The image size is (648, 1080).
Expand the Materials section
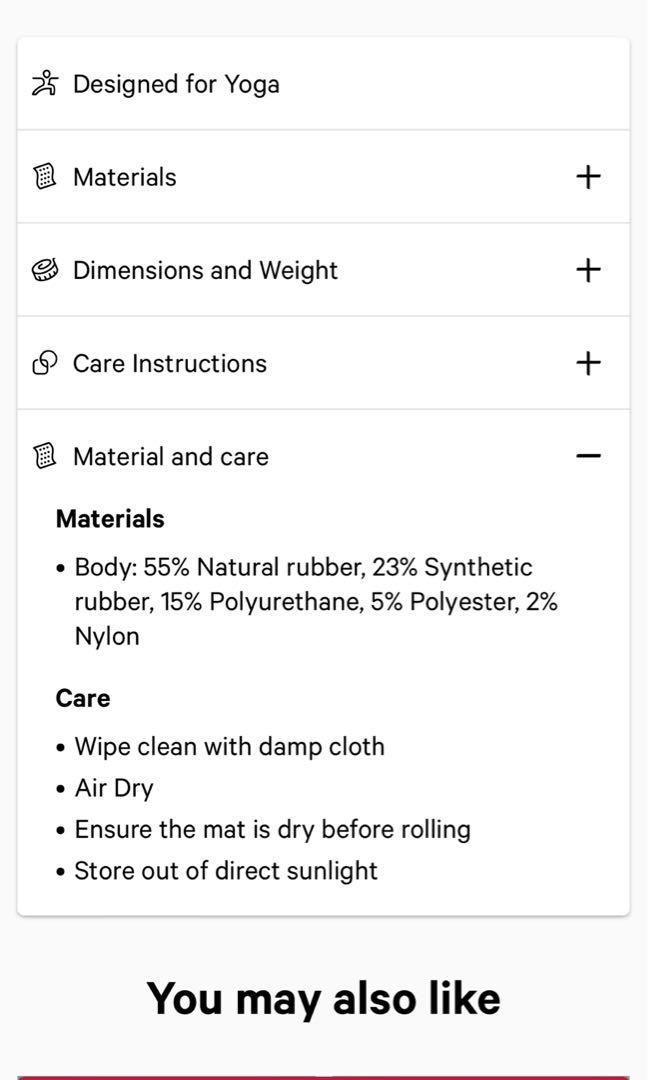coord(588,176)
